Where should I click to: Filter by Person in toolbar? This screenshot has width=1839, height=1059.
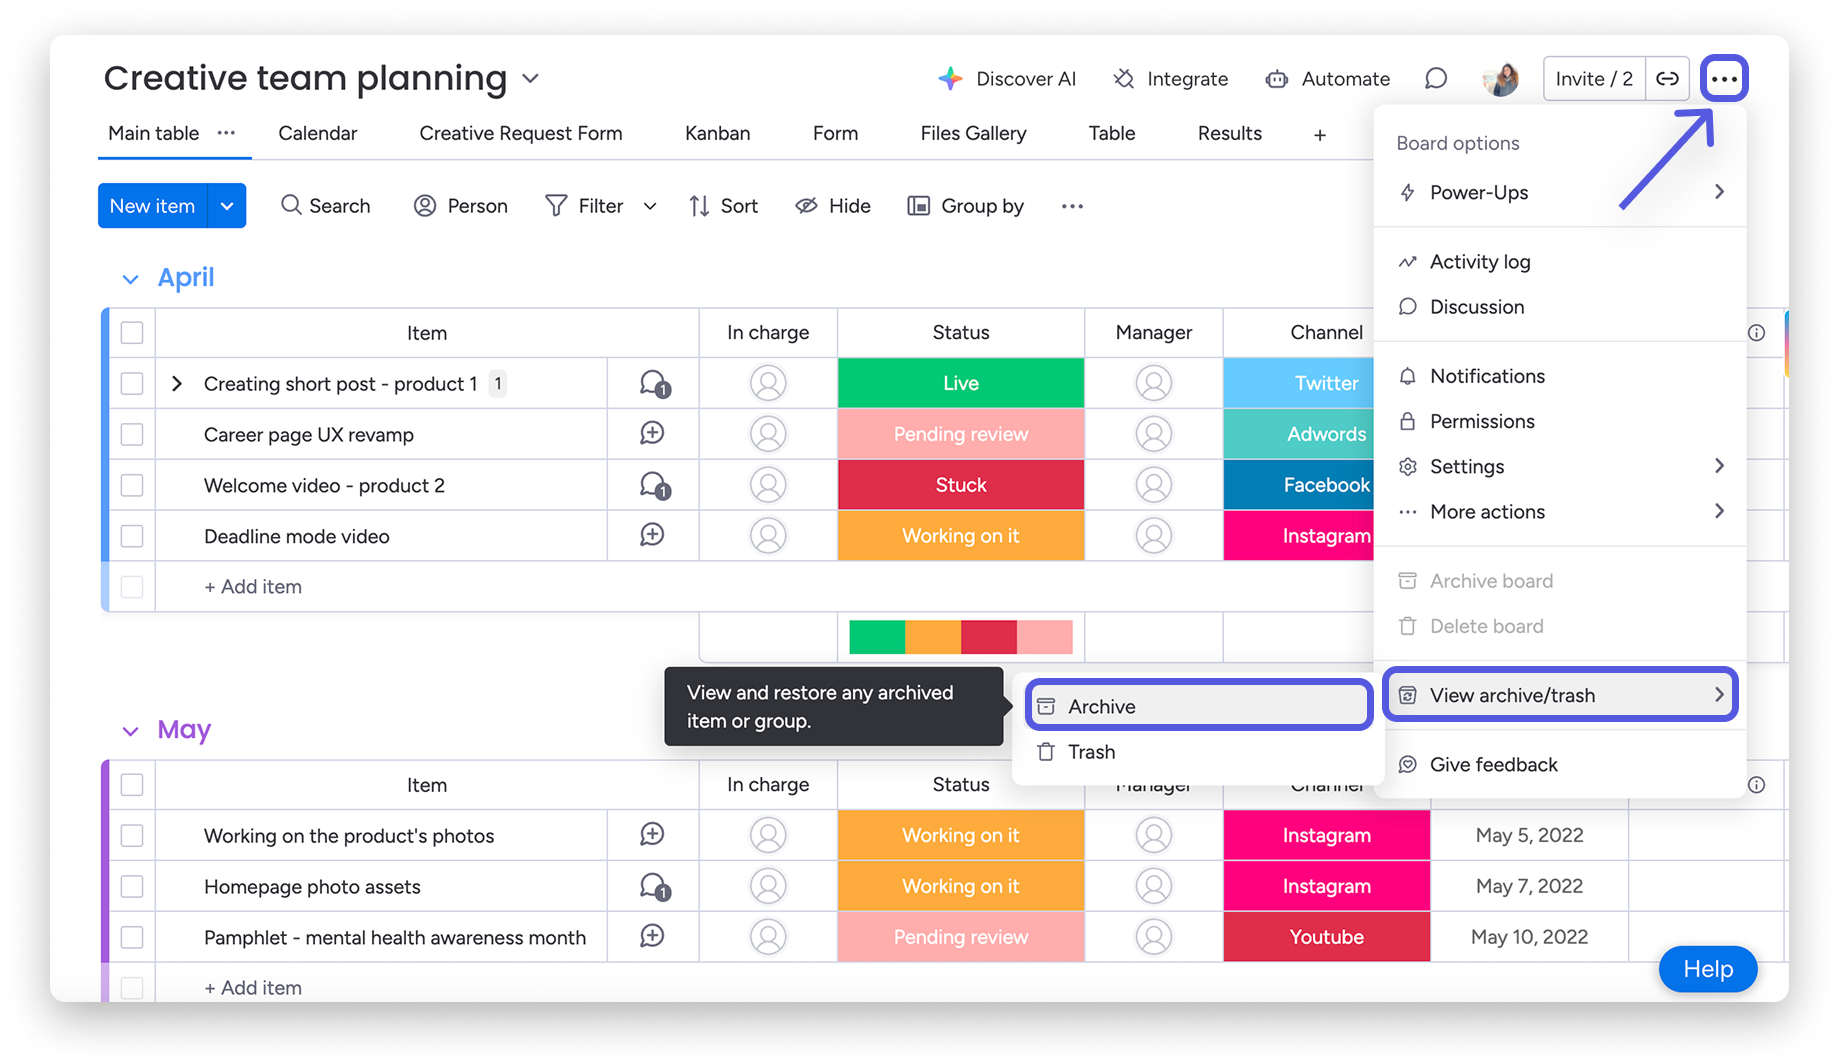pyautogui.click(x=460, y=205)
